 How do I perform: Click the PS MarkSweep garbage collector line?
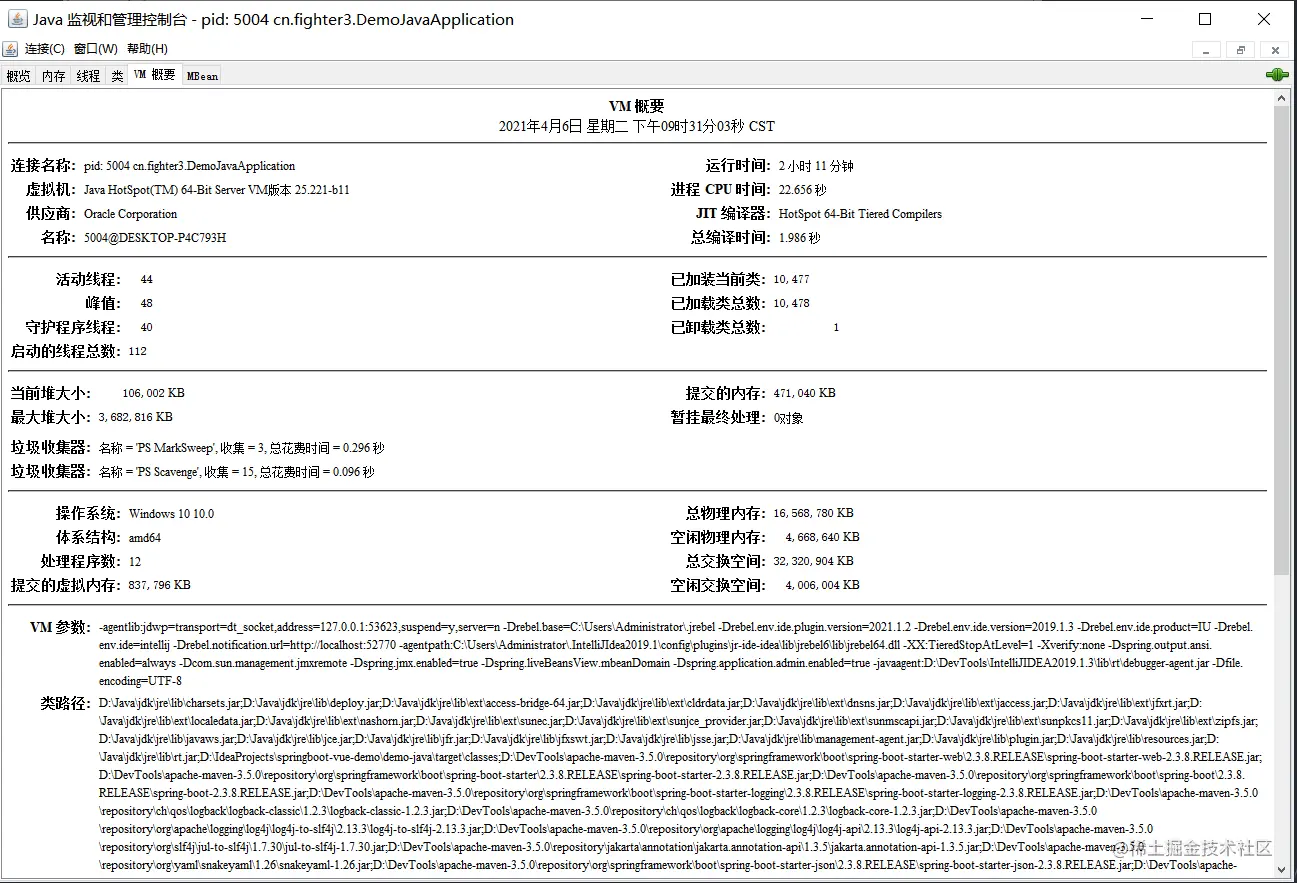coord(241,448)
